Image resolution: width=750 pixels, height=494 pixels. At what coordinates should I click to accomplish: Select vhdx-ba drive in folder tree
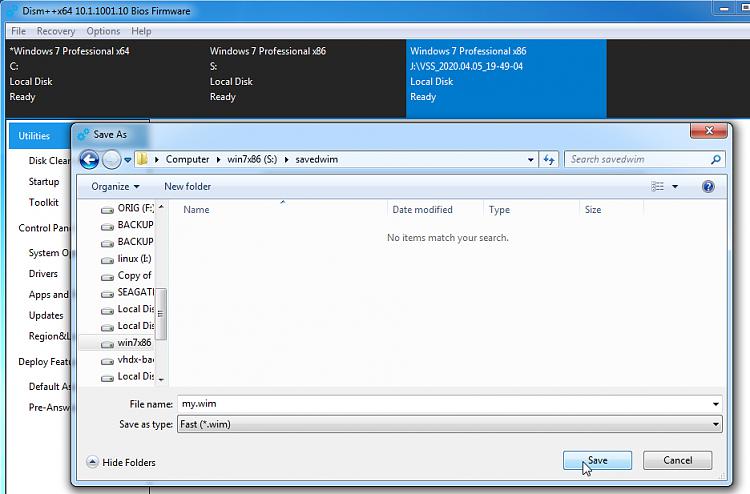136,360
